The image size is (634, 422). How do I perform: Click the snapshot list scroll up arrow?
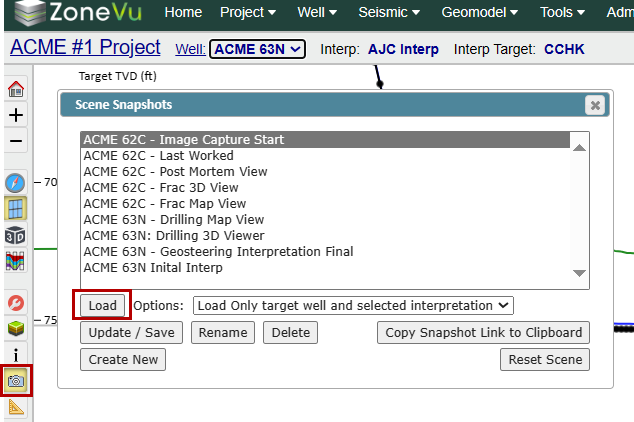[x=579, y=148]
